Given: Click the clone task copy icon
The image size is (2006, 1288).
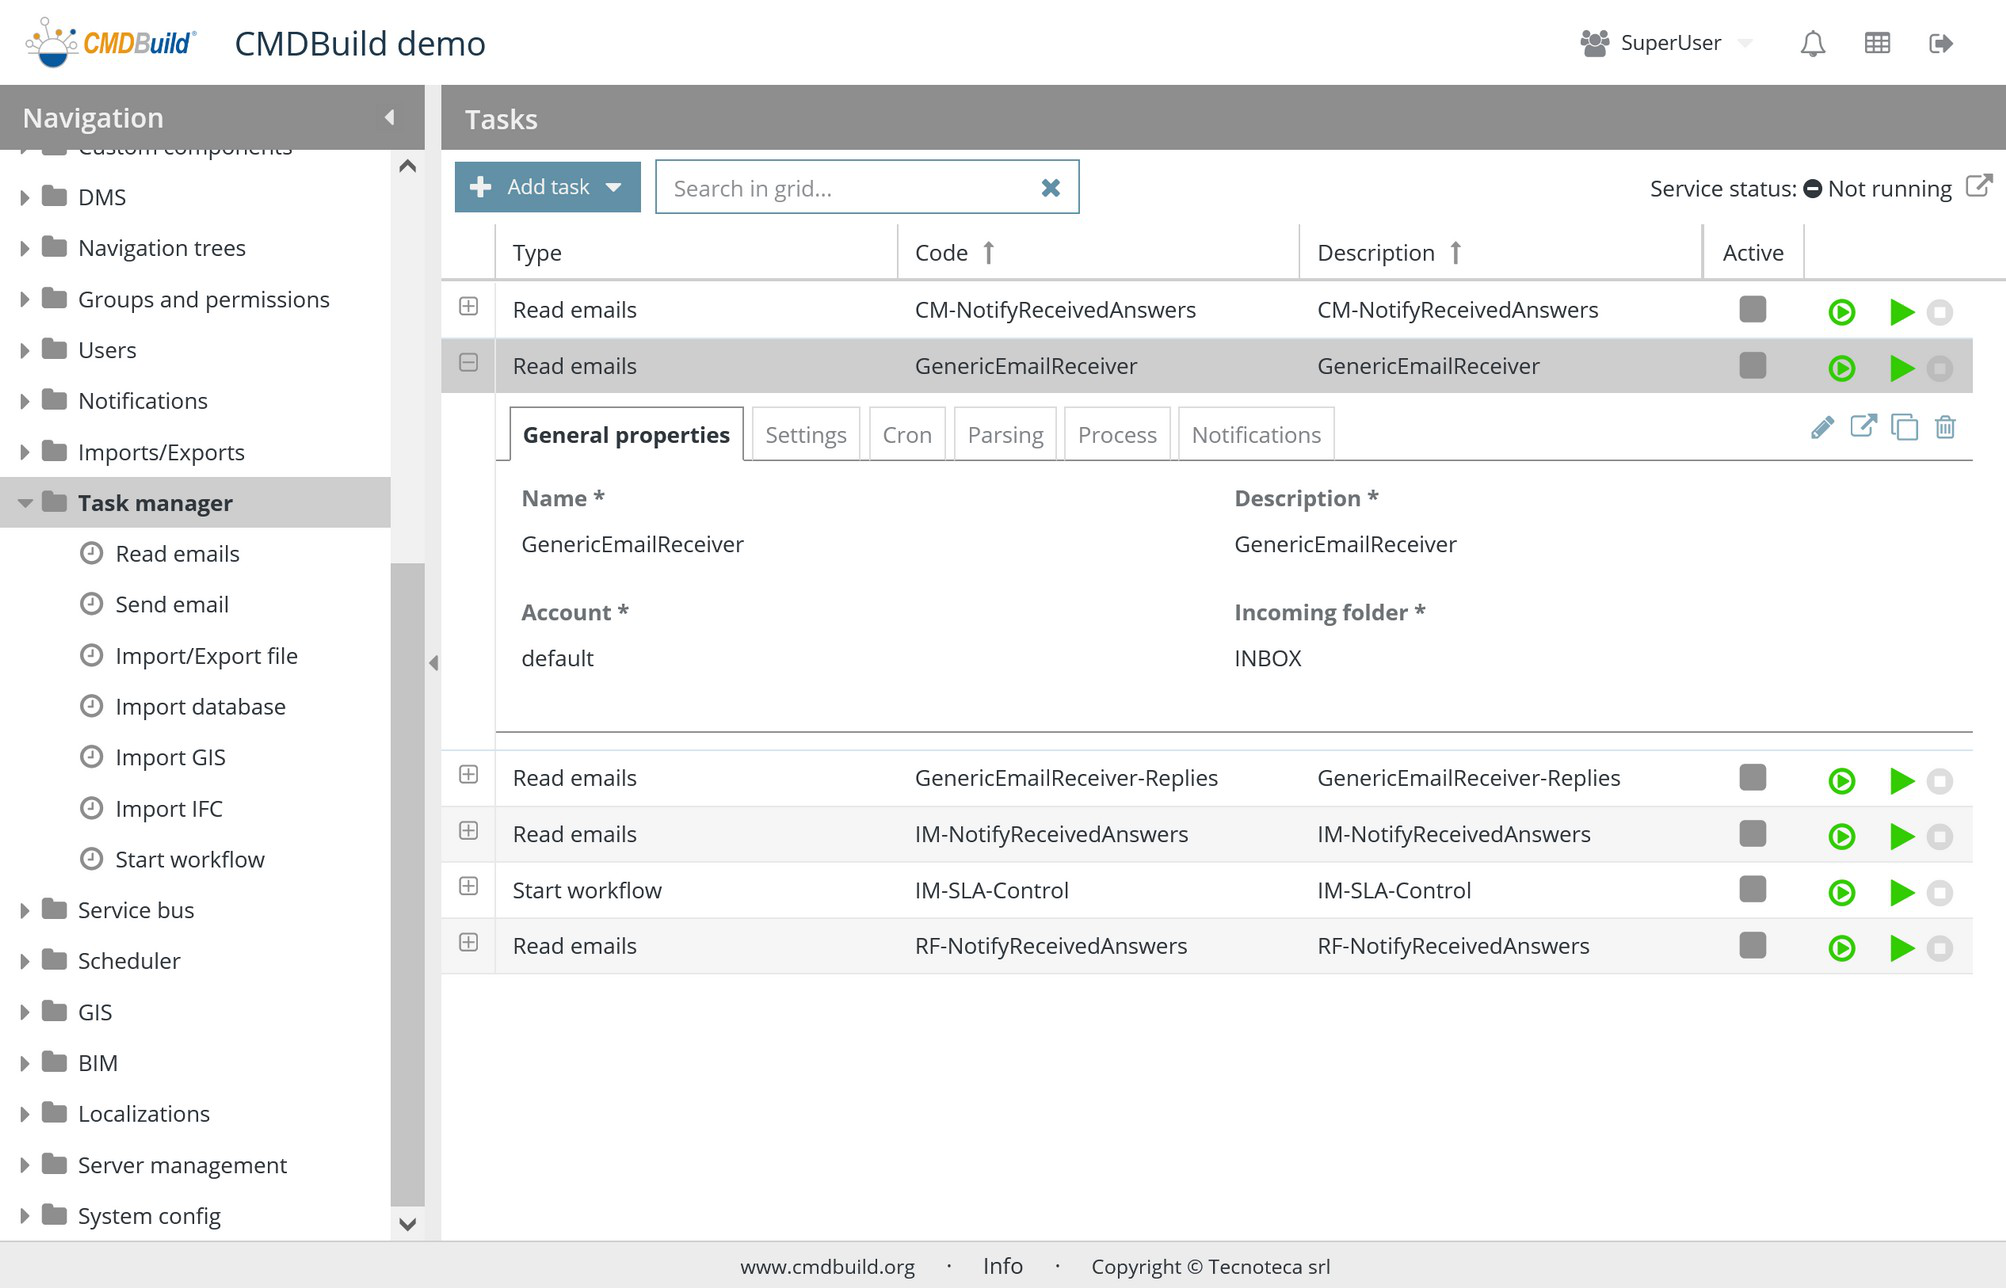Looking at the screenshot, I should (x=1904, y=428).
